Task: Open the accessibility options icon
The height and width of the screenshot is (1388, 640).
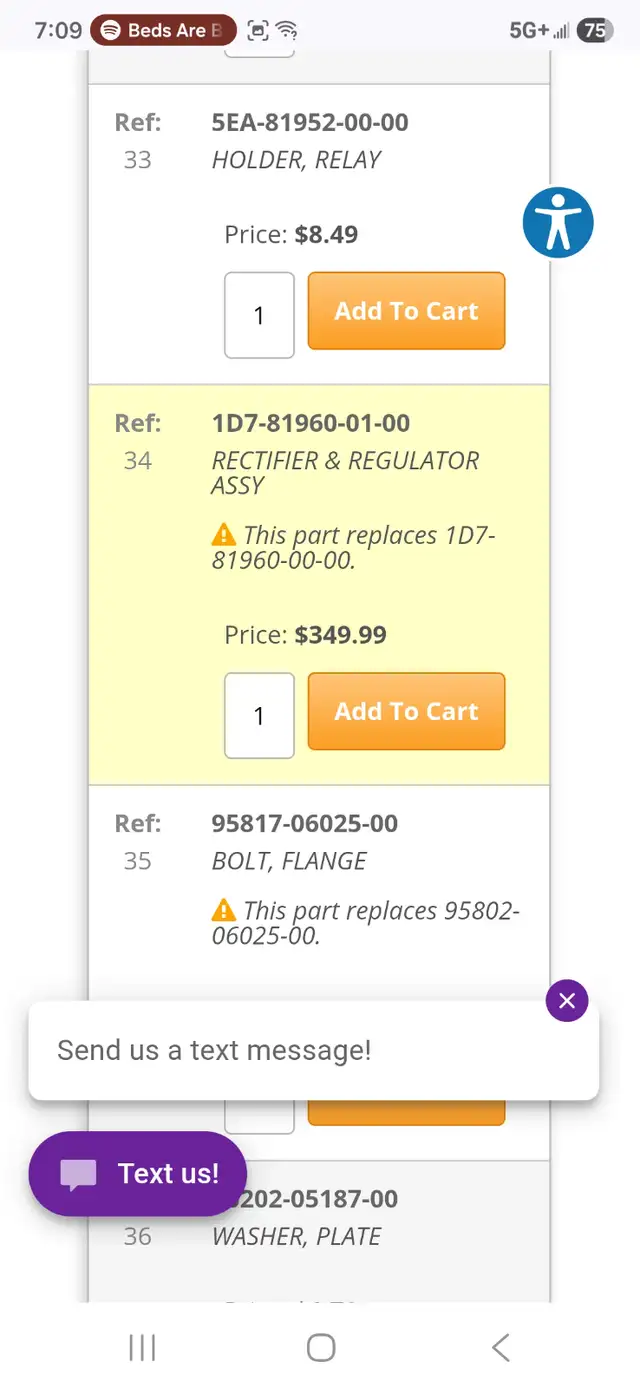Action: [x=558, y=222]
